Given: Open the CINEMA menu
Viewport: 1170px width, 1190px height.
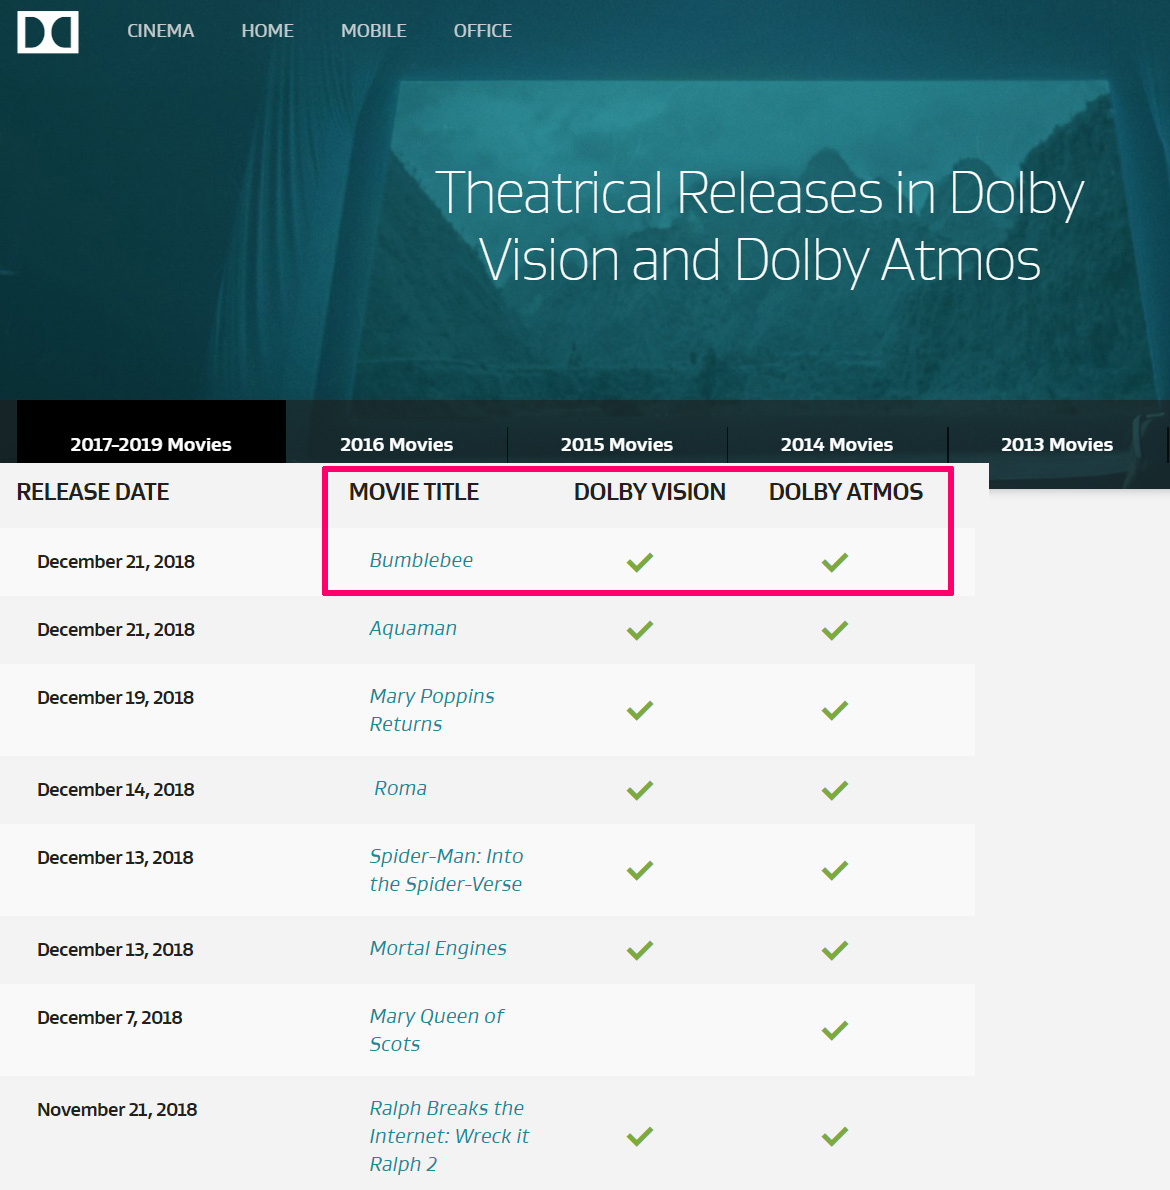Looking at the screenshot, I should pyautogui.click(x=160, y=31).
